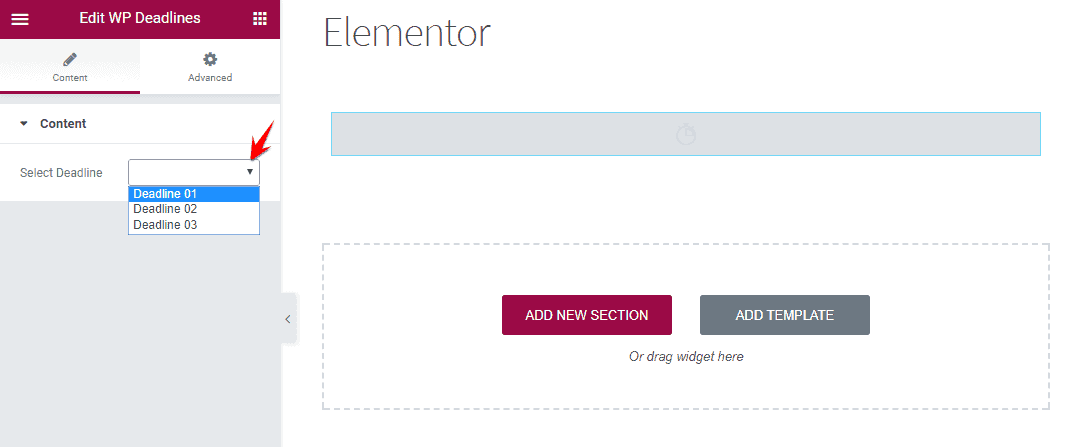
Task: Click the Select Deadline dropdown arrow
Action: 250,172
